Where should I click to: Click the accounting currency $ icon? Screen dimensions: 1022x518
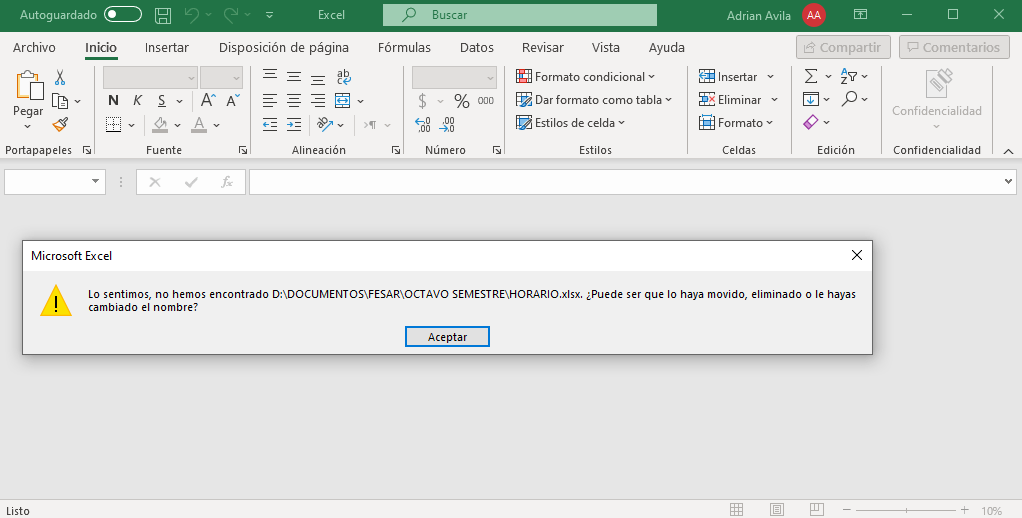click(422, 101)
